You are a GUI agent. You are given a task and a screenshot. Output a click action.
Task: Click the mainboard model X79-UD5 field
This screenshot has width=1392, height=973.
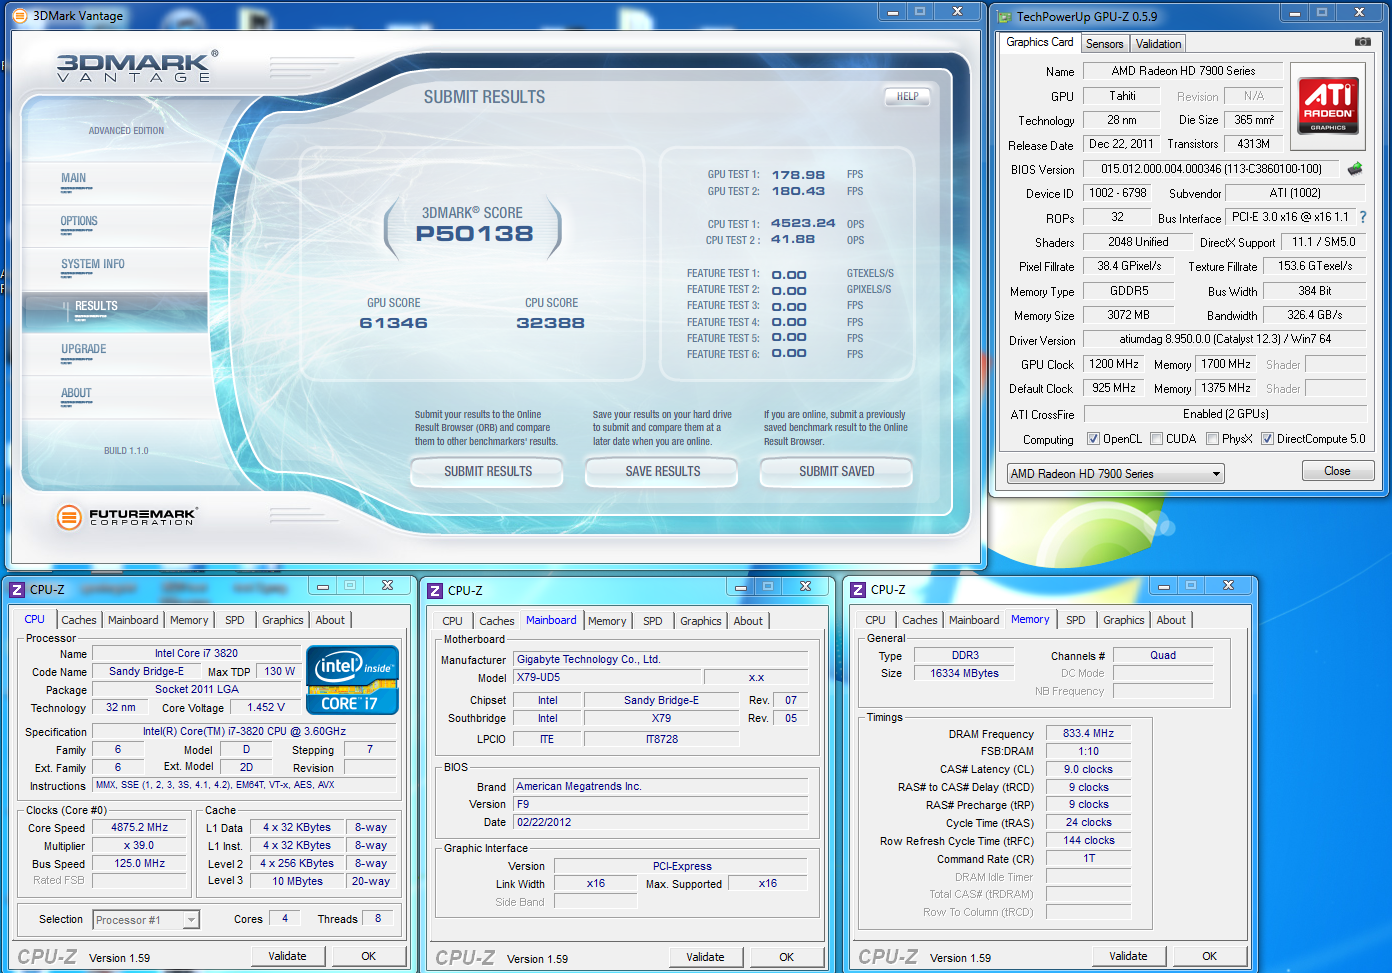click(x=608, y=677)
